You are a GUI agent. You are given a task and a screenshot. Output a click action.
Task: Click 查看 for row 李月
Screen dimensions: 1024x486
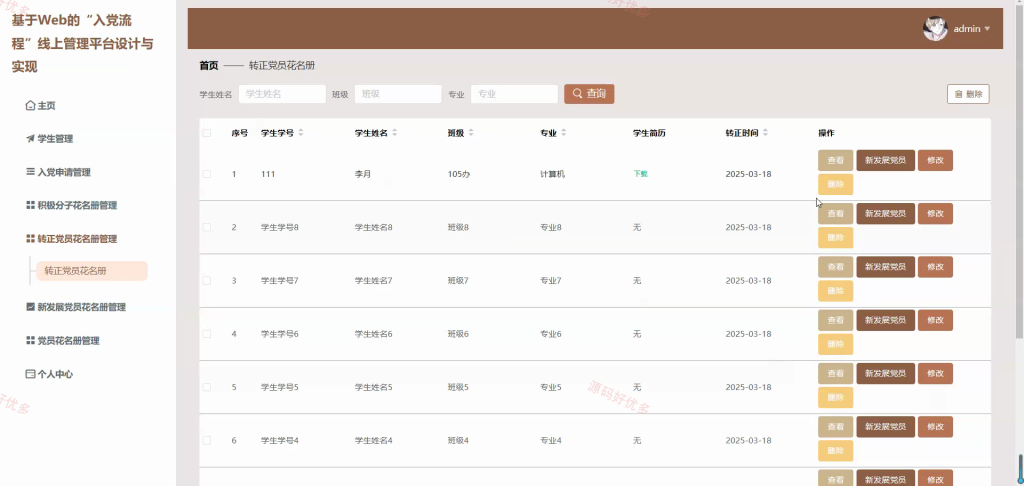pyautogui.click(x=835, y=160)
